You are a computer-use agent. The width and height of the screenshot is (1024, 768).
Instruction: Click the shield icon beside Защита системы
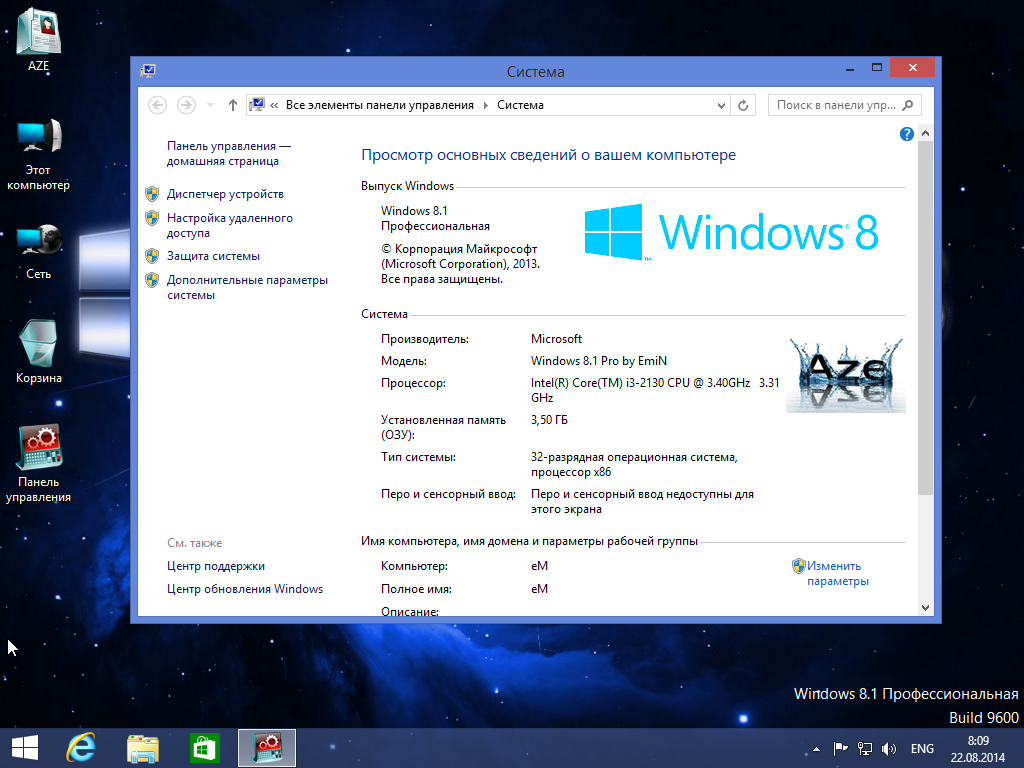pos(152,256)
